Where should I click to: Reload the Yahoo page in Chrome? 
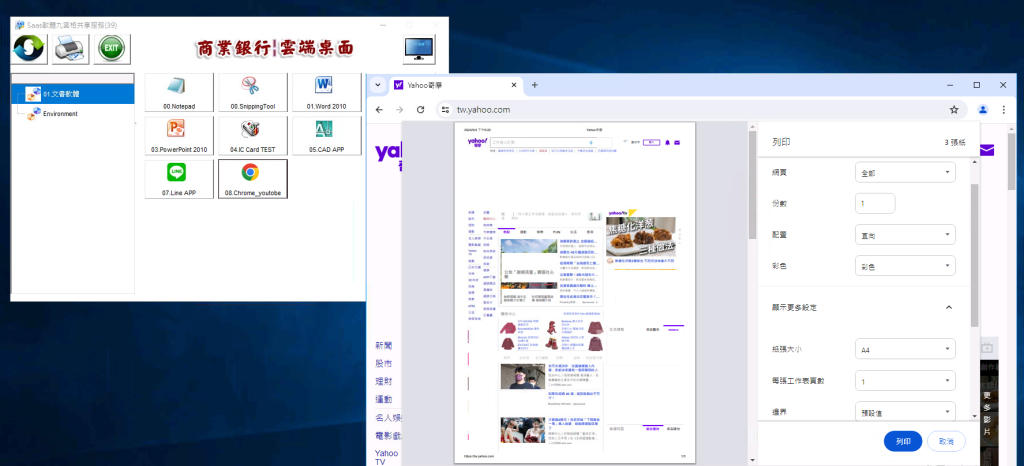[x=421, y=110]
